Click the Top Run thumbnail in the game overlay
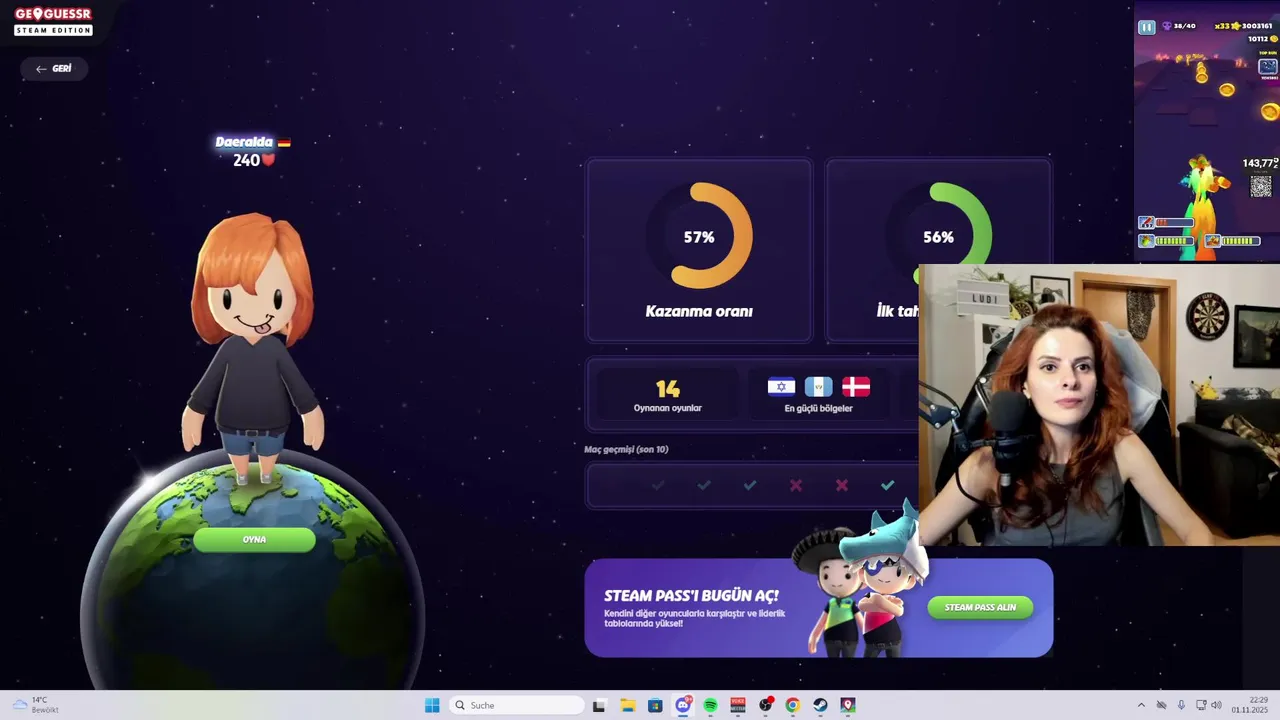Screen dimensions: 1280x720 1267,67
